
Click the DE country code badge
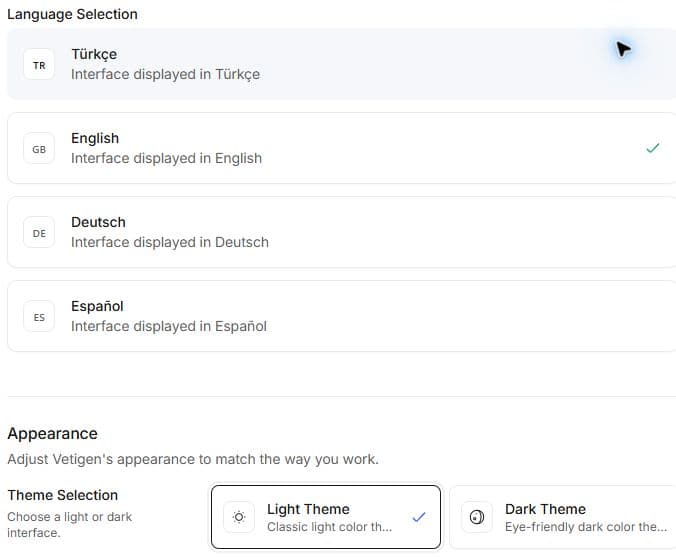coord(39,232)
